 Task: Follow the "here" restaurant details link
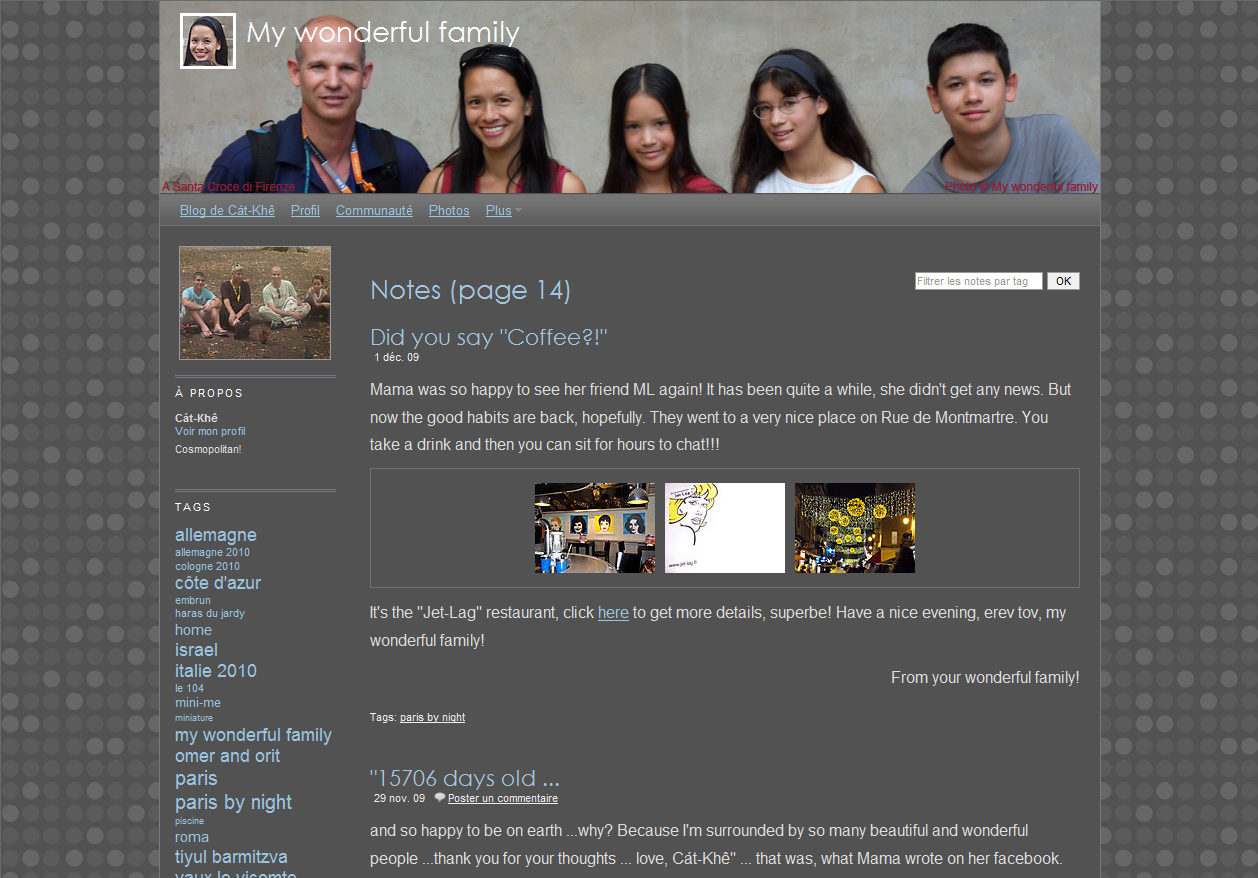[613, 613]
